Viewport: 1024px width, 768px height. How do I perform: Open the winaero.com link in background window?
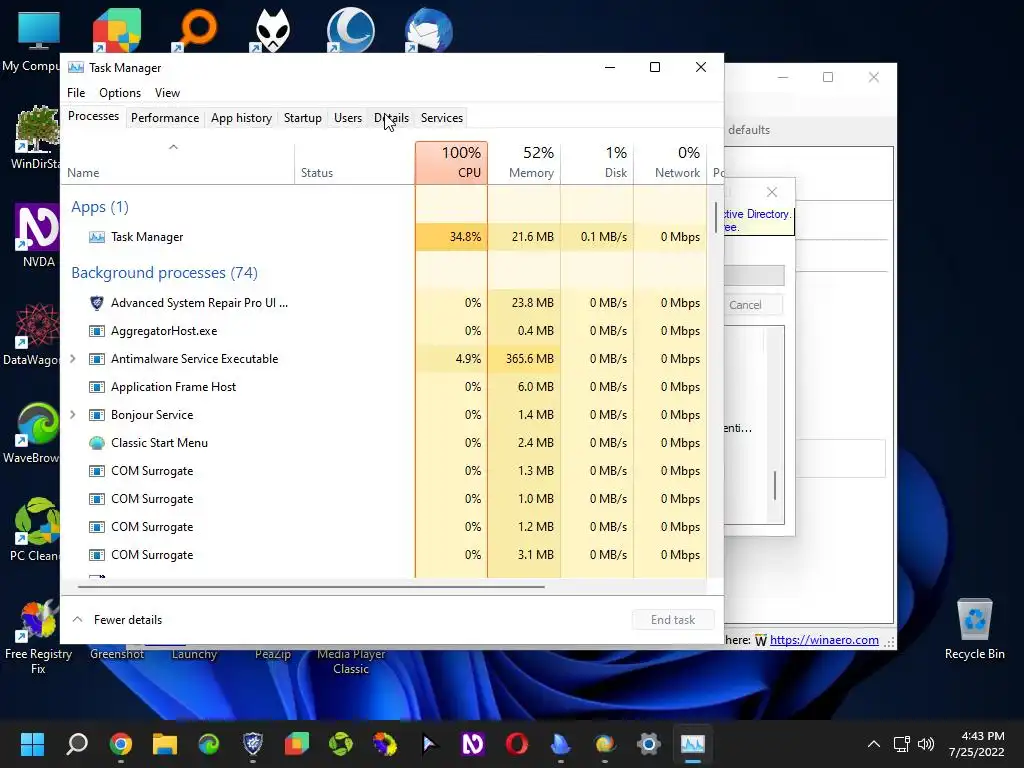click(x=824, y=640)
